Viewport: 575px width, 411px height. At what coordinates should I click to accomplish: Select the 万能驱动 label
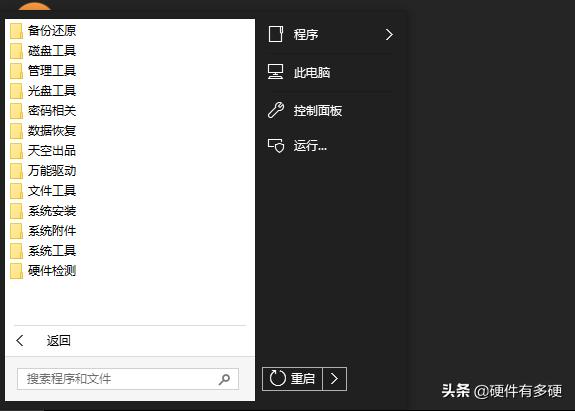[x=52, y=171]
